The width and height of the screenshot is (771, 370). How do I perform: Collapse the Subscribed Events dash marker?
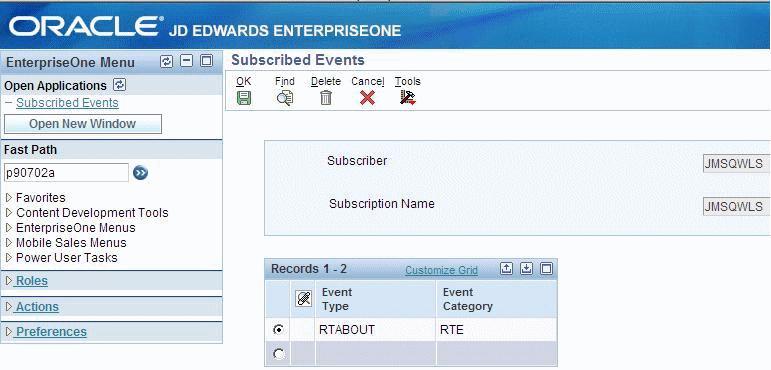click(8, 103)
